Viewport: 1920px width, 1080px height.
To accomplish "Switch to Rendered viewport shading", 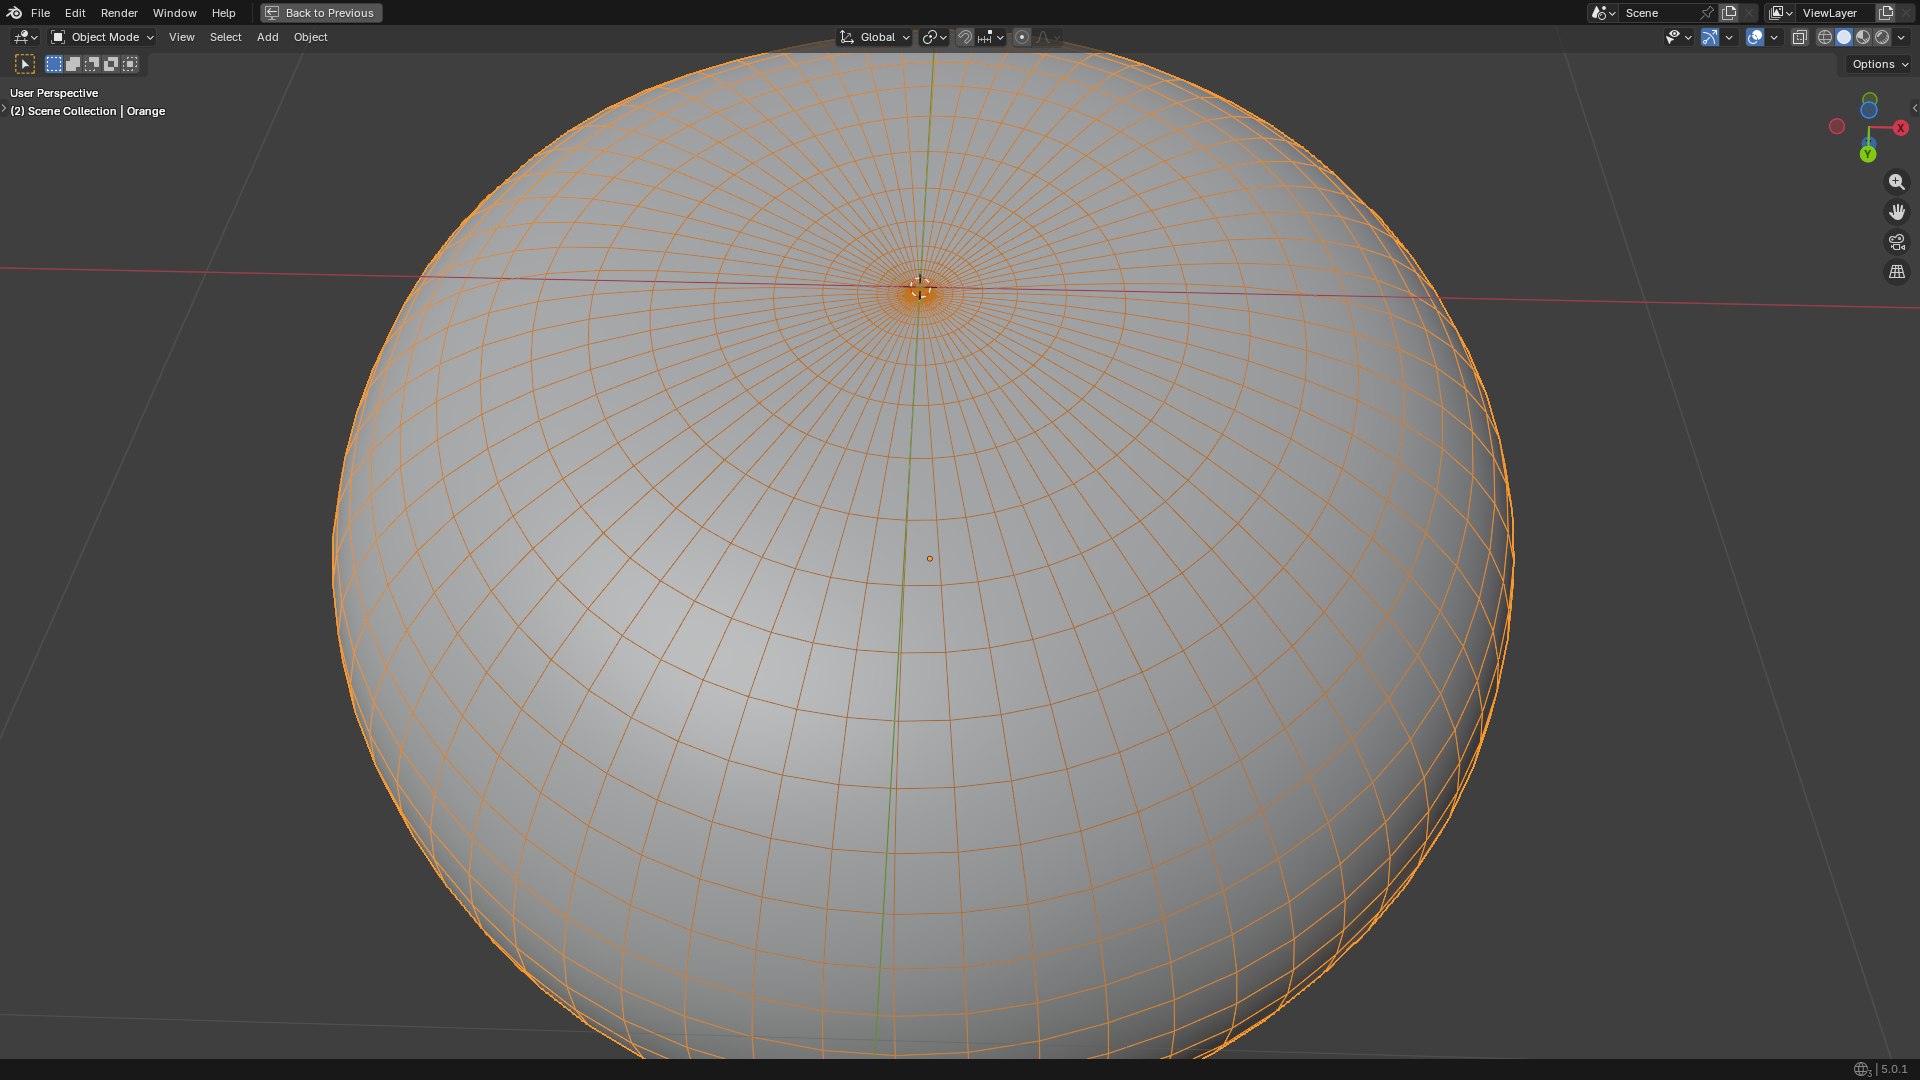I will click(1882, 37).
